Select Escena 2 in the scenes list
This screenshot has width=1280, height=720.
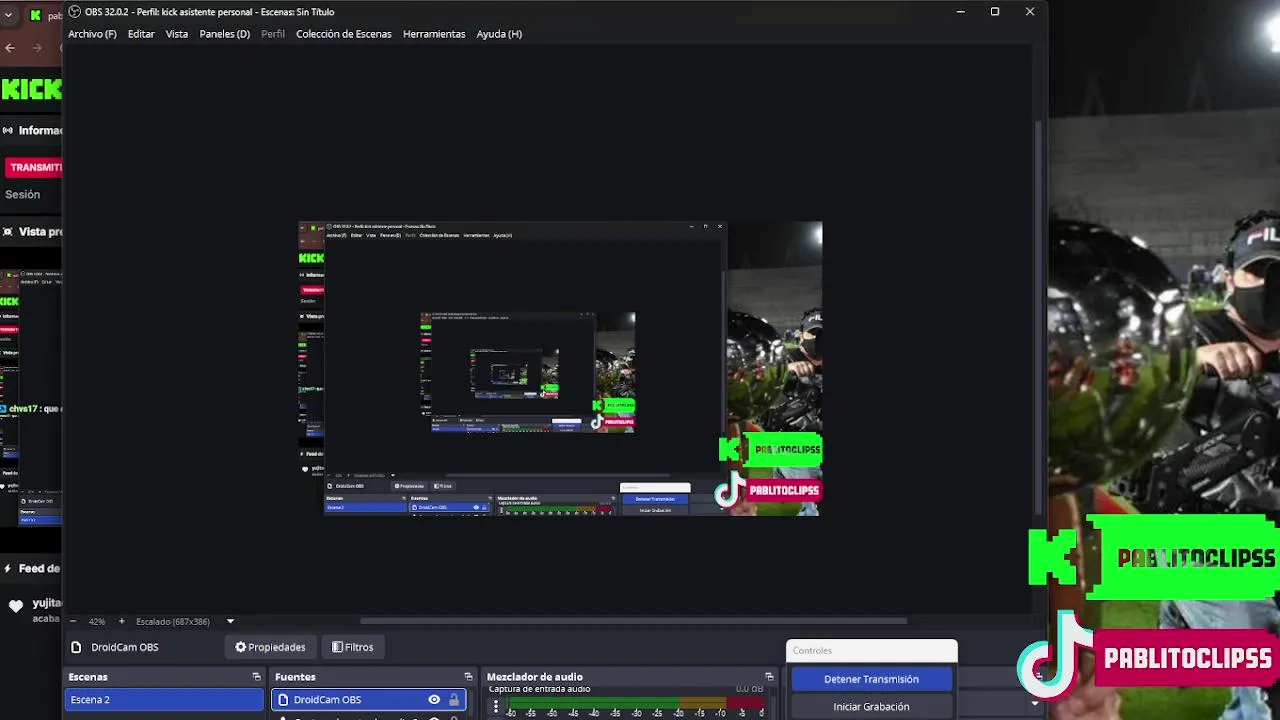pyautogui.click(x=164, y=699)
